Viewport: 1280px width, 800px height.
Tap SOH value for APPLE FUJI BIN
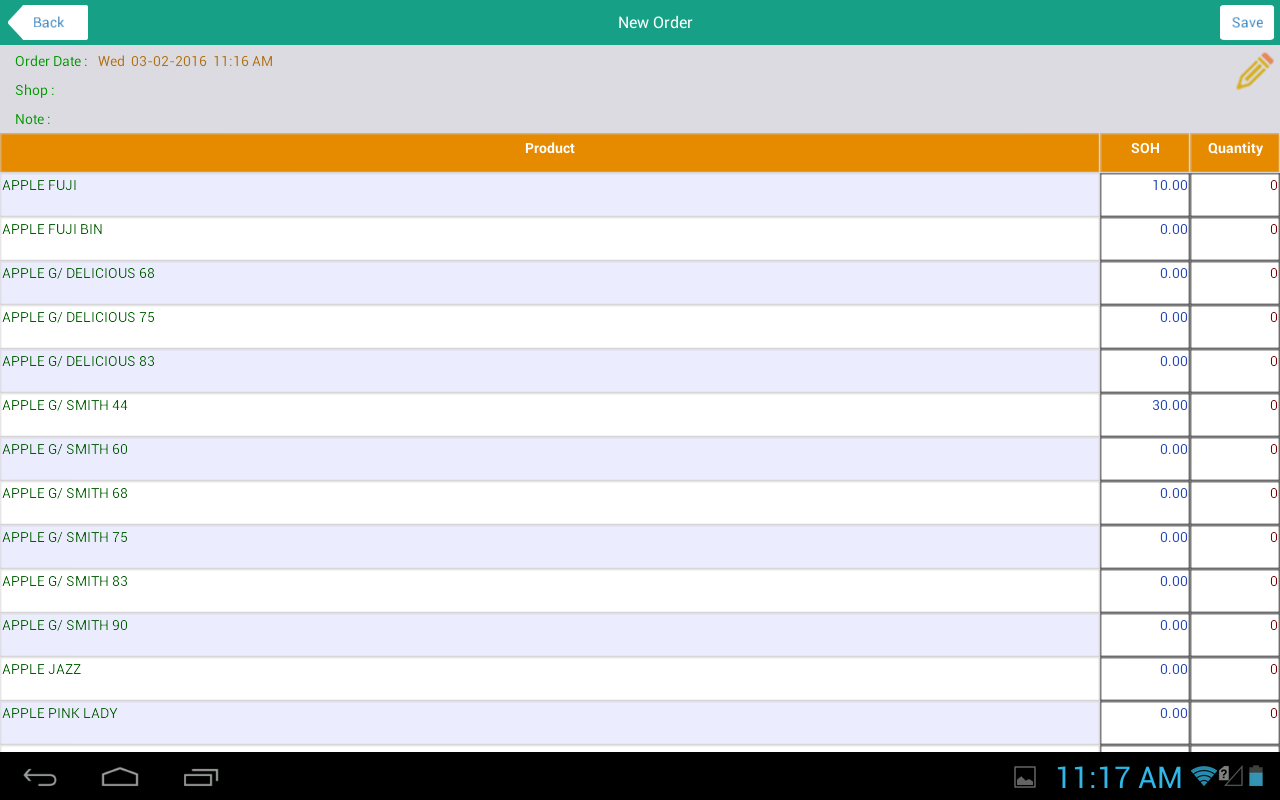point(1145,239)
